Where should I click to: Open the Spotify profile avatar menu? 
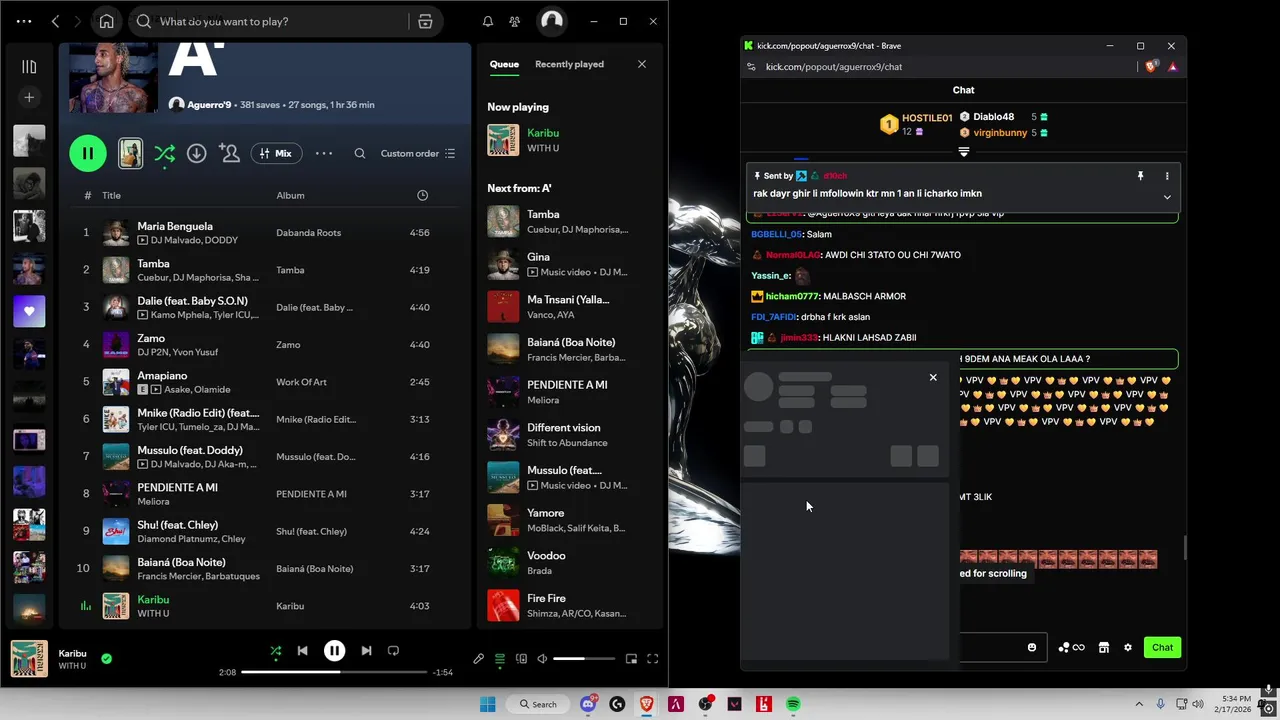pyautogui.click(x=551, y=21)
